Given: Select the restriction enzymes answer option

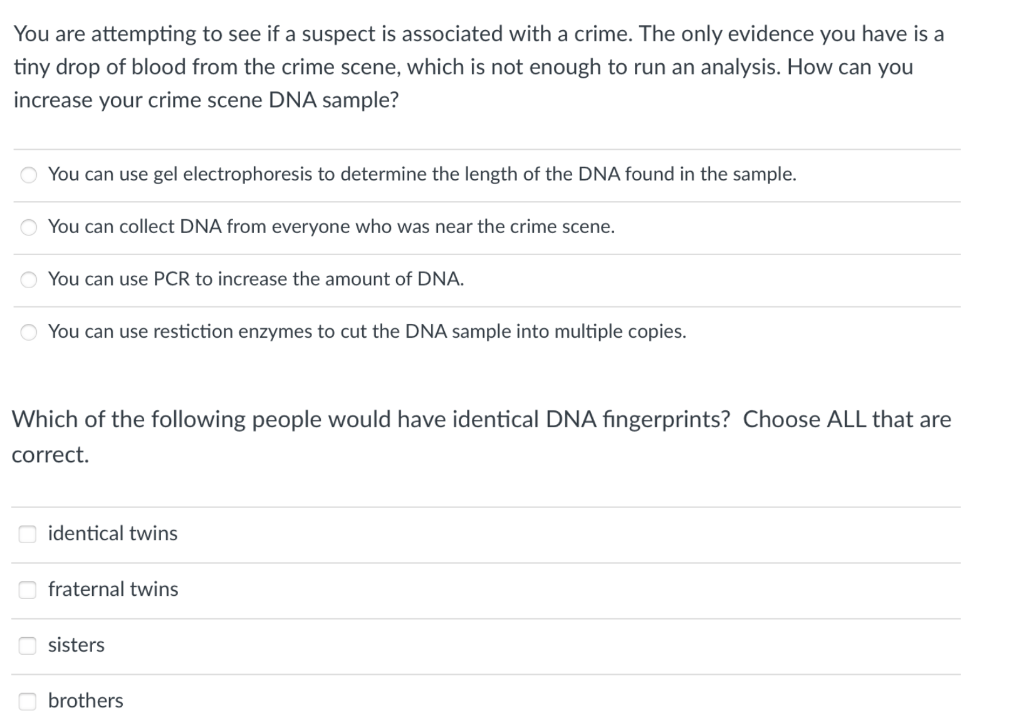Looking at the screenshot, I should point(27,331).
